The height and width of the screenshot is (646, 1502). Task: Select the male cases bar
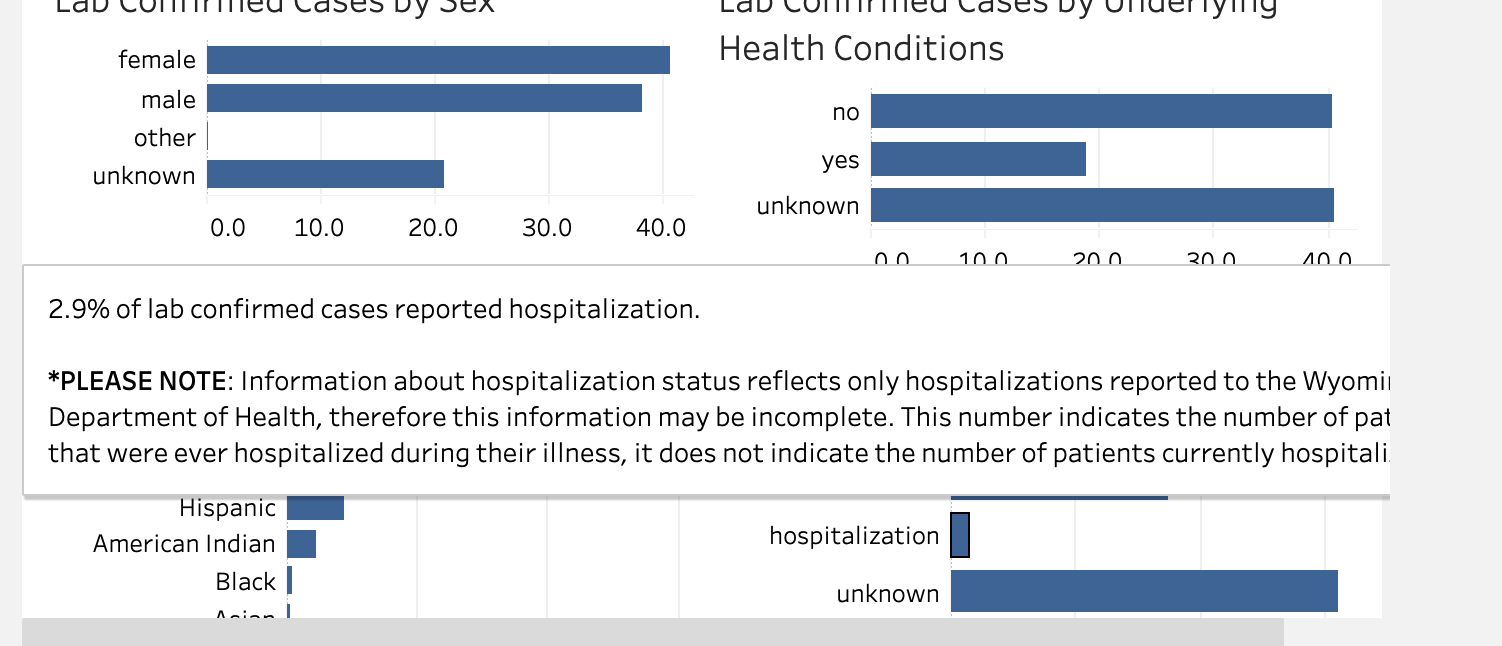pos(424,98)
